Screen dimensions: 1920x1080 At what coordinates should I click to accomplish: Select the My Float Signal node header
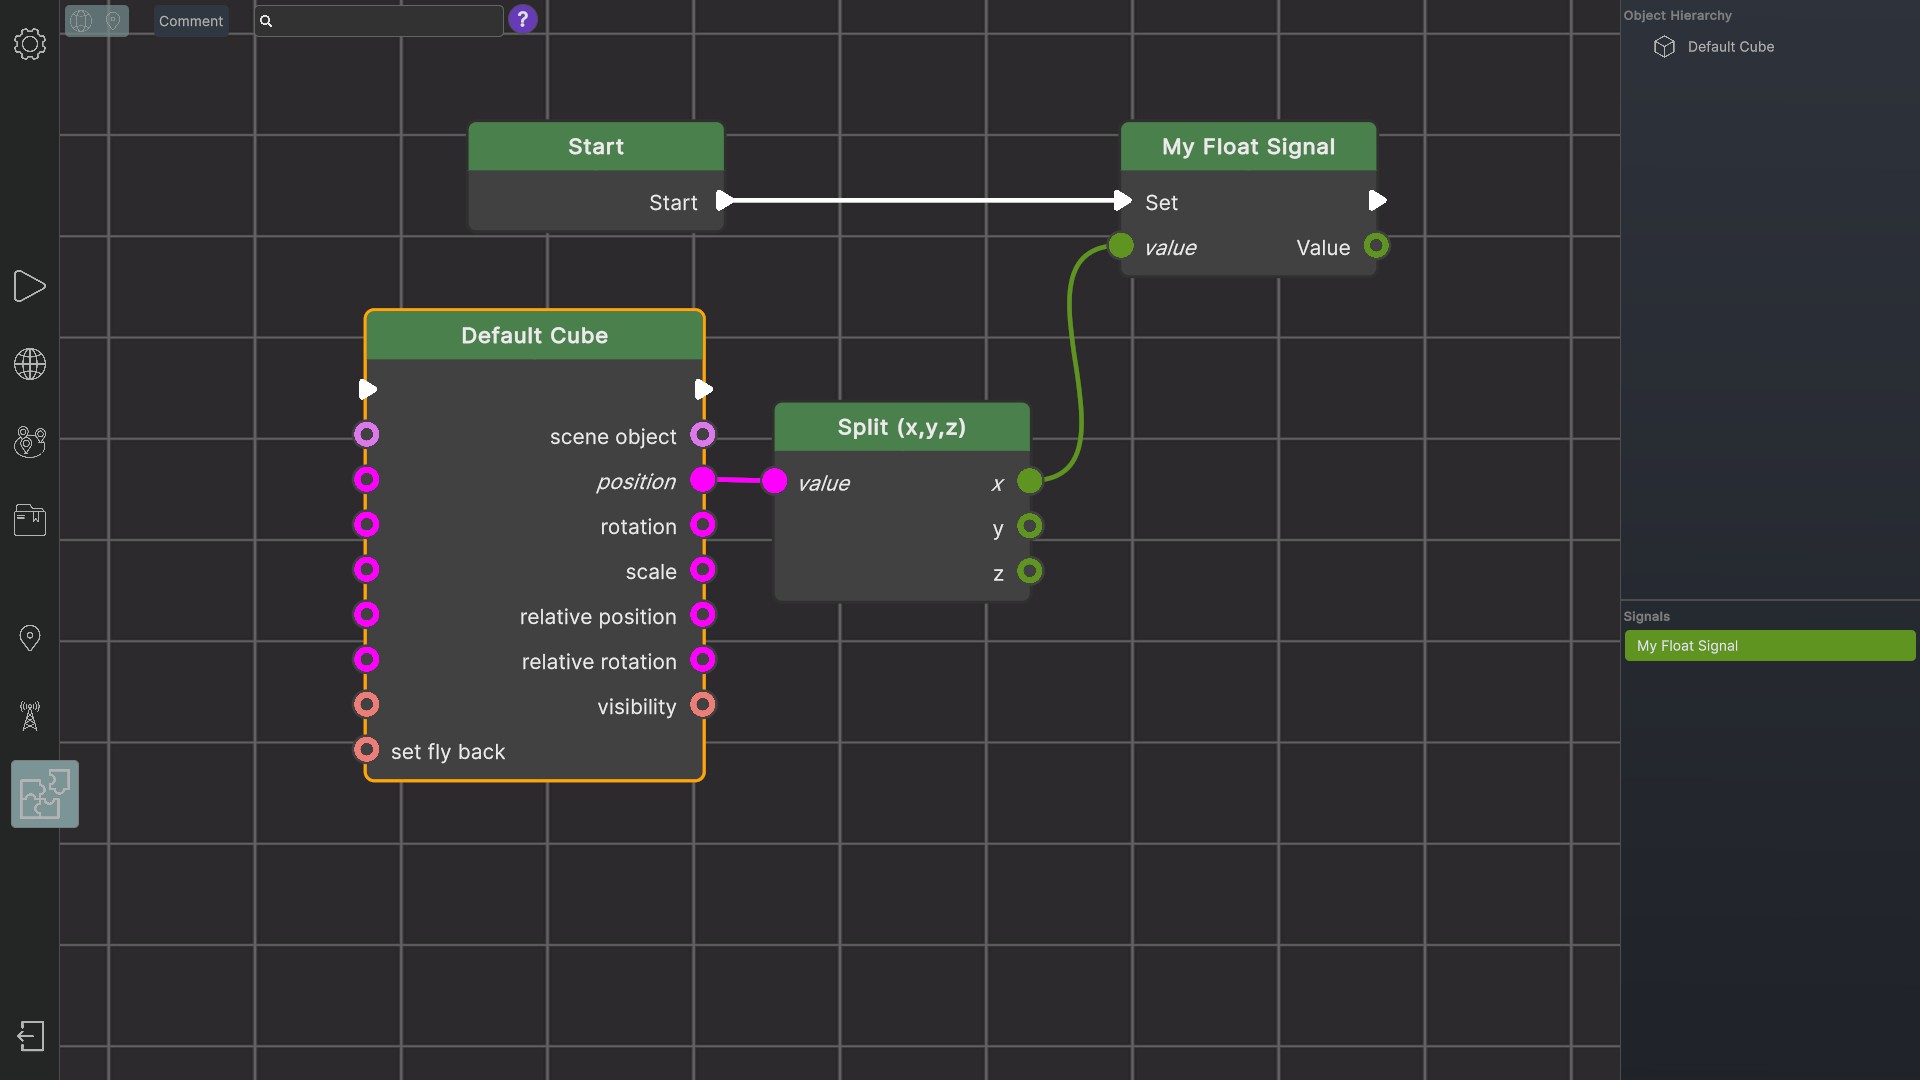click(x=1248, y=147)
